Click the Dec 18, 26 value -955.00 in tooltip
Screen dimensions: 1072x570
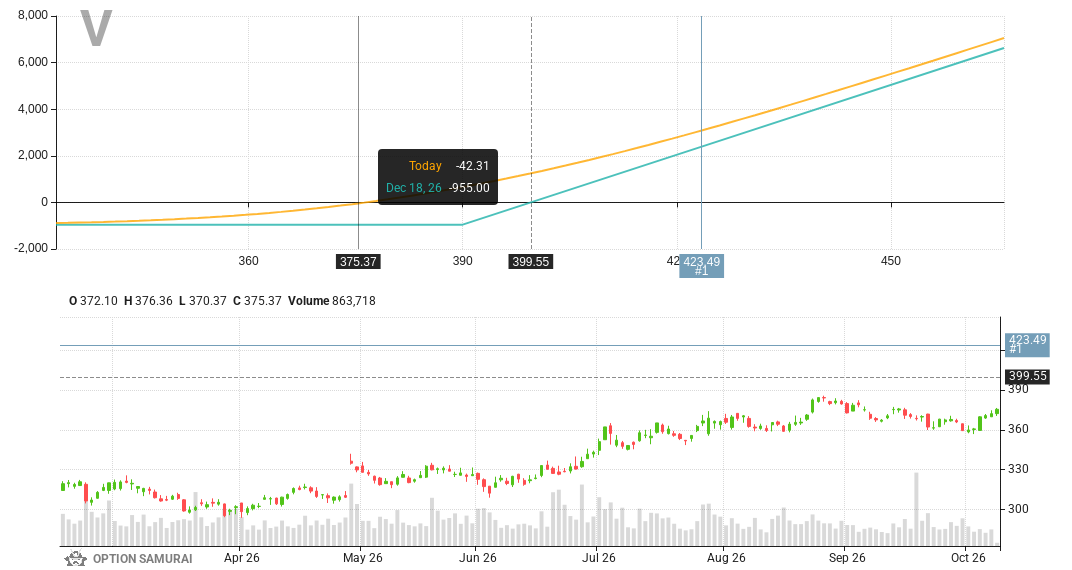(469, 188)
